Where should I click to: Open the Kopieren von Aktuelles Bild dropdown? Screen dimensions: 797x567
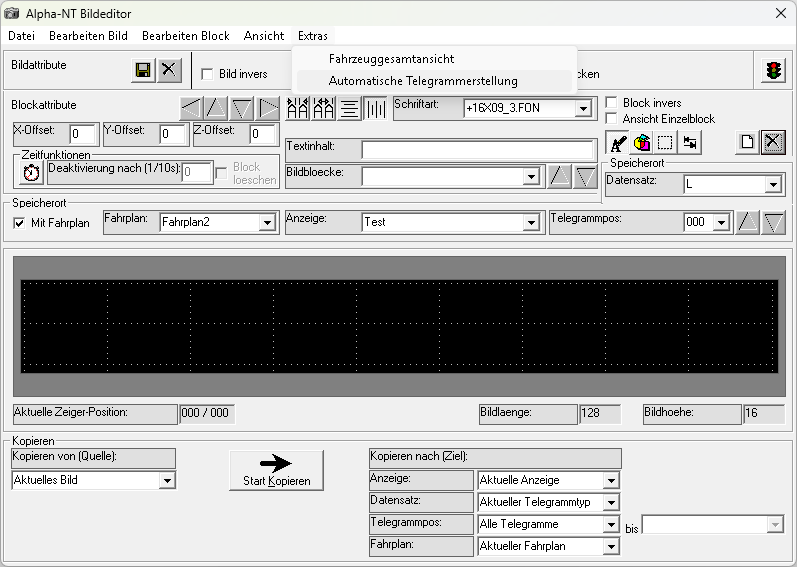166,480
